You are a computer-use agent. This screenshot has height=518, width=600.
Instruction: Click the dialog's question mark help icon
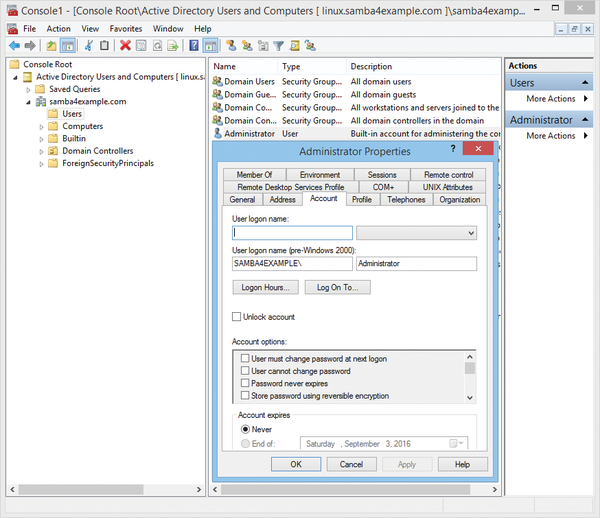pos(453,148)
